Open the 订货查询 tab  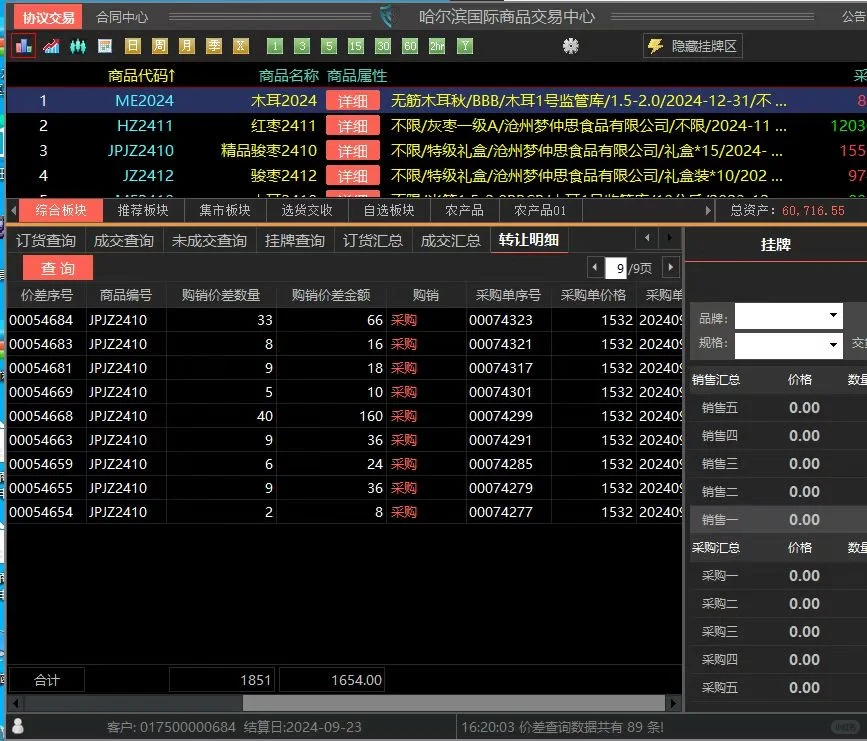[46, 241]
